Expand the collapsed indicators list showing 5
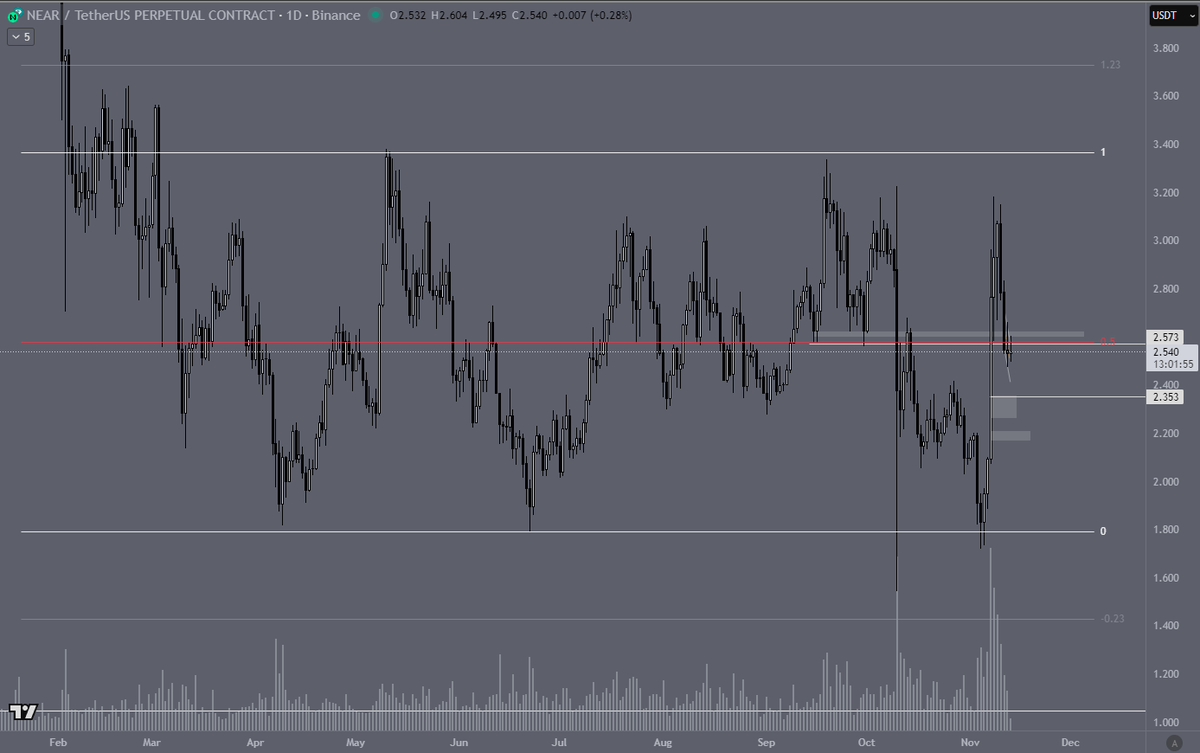Screen dimensions: 1200x753 click(x=20, y=36)
